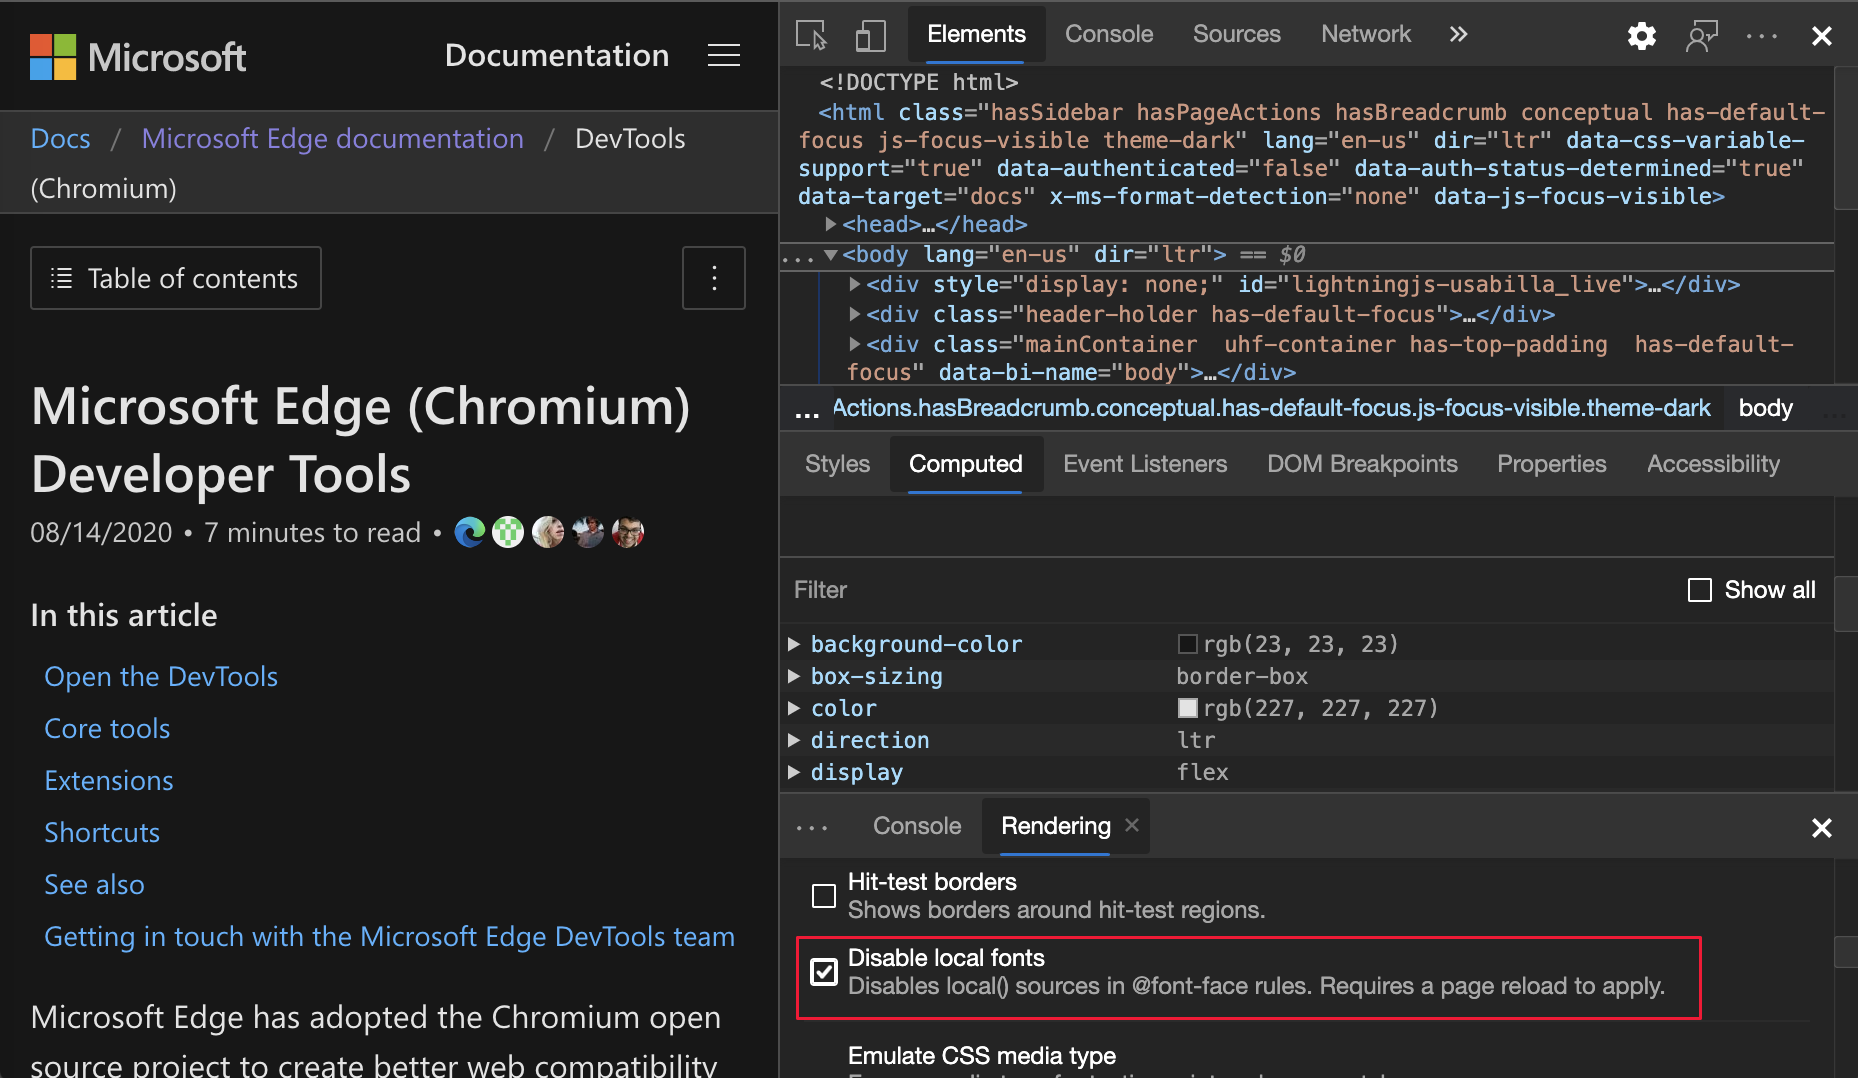Expand the background-color computed property
Viewport: 1858px width, 1078px height.
[794, 644]
